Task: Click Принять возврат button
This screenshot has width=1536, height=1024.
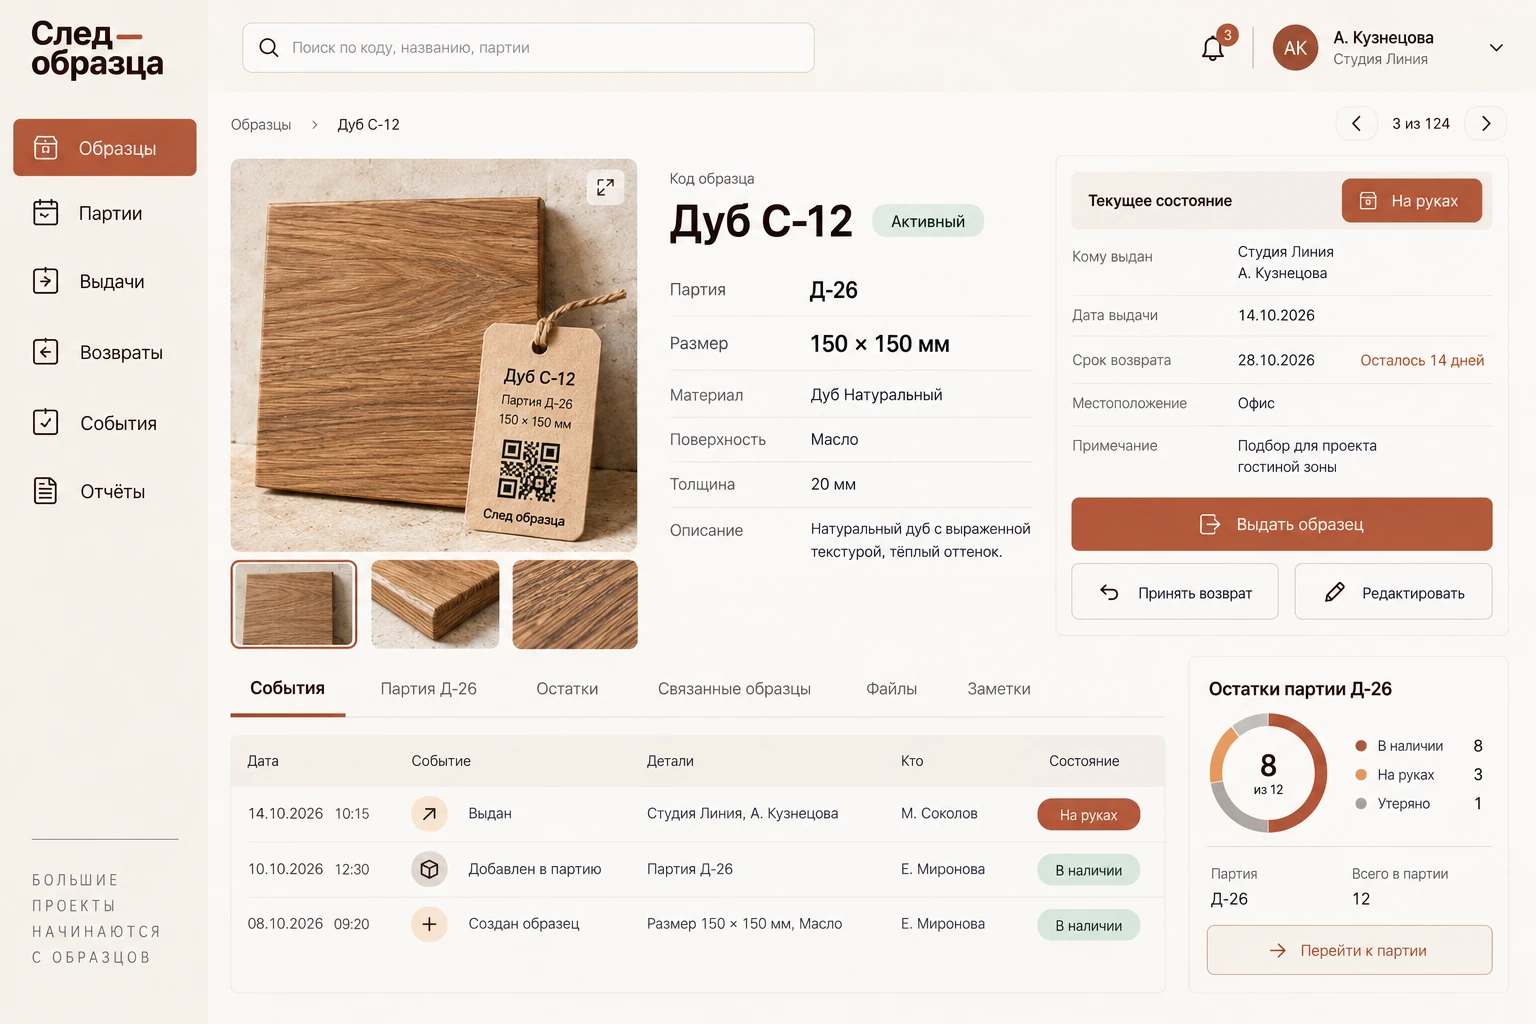Action: tap(1175, 592)
